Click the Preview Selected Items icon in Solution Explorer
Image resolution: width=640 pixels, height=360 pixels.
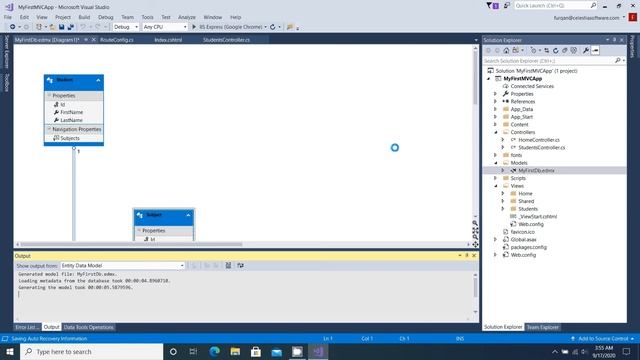(595, 51)
